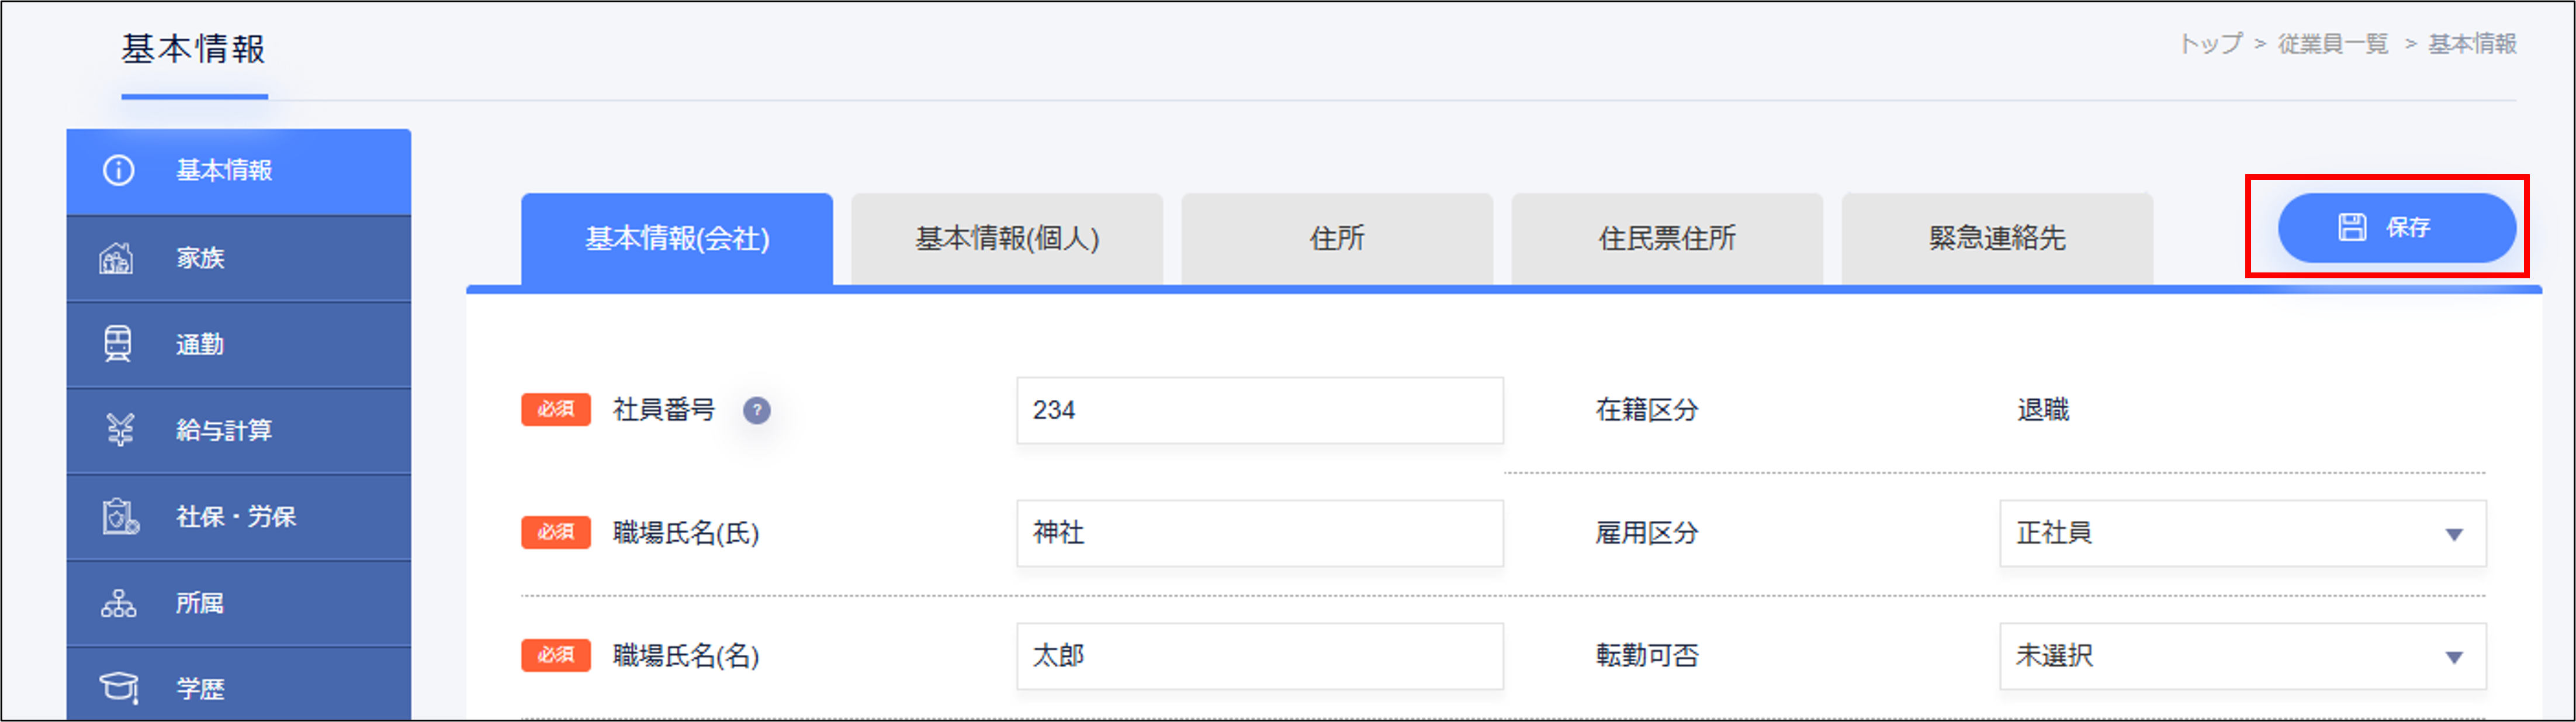The width and height of the screenshot is (2576, 722).
Task: Click the help question mark beside 社員番号
Action: click(757, 411)
